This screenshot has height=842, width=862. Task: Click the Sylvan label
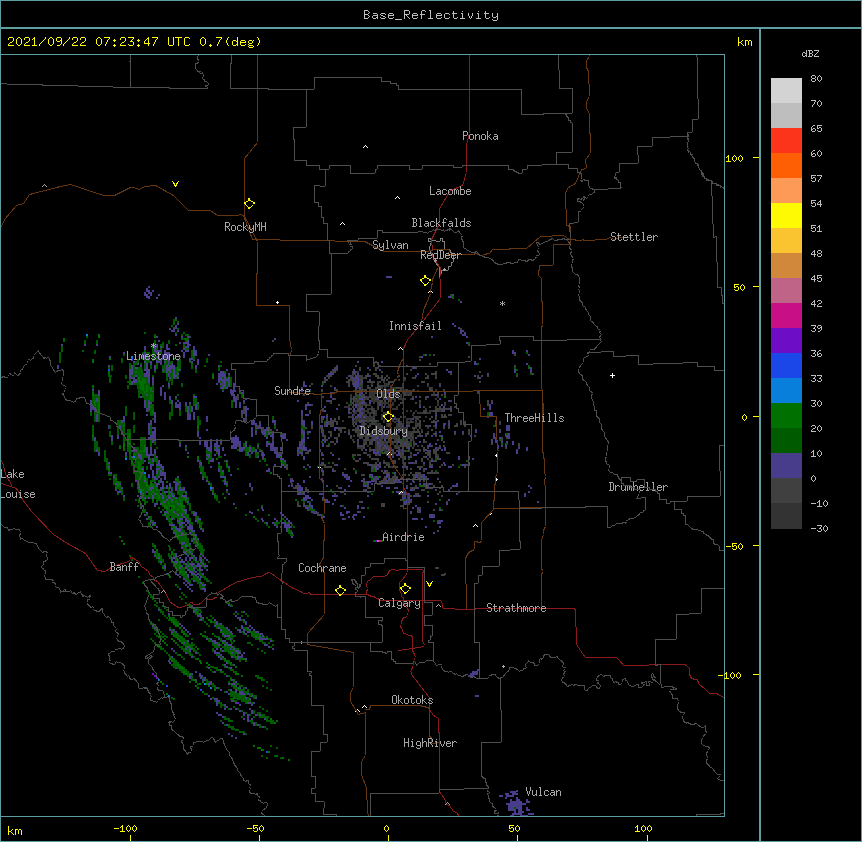390,245
